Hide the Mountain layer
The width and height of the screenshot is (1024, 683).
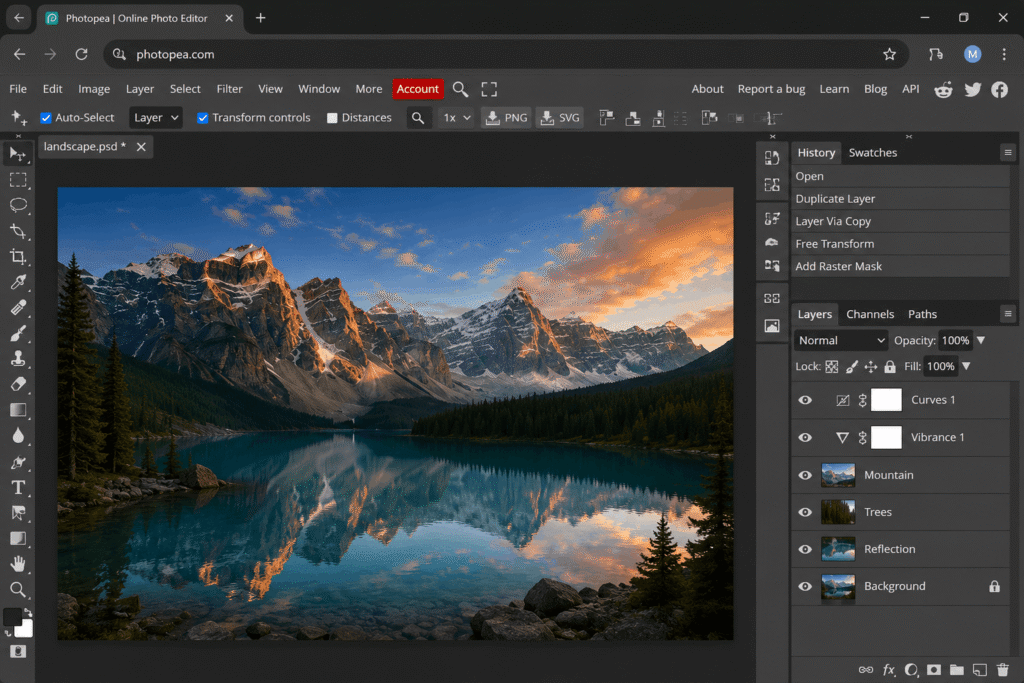click(x=805, y=475)
